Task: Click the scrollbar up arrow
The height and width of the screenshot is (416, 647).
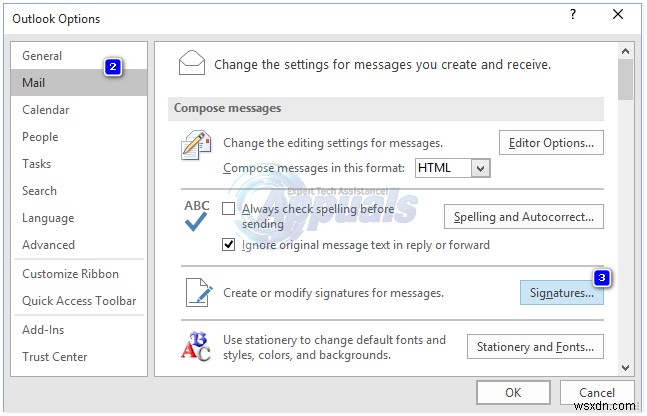Action: [625, 51]
